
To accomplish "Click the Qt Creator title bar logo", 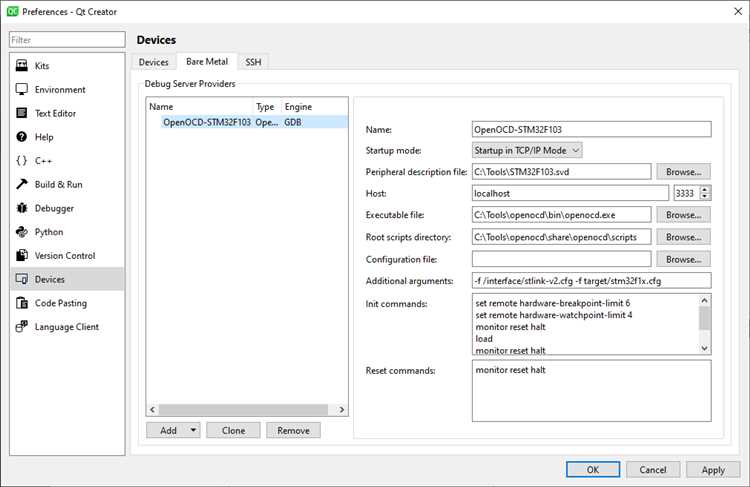I will [x=12, y=11].
